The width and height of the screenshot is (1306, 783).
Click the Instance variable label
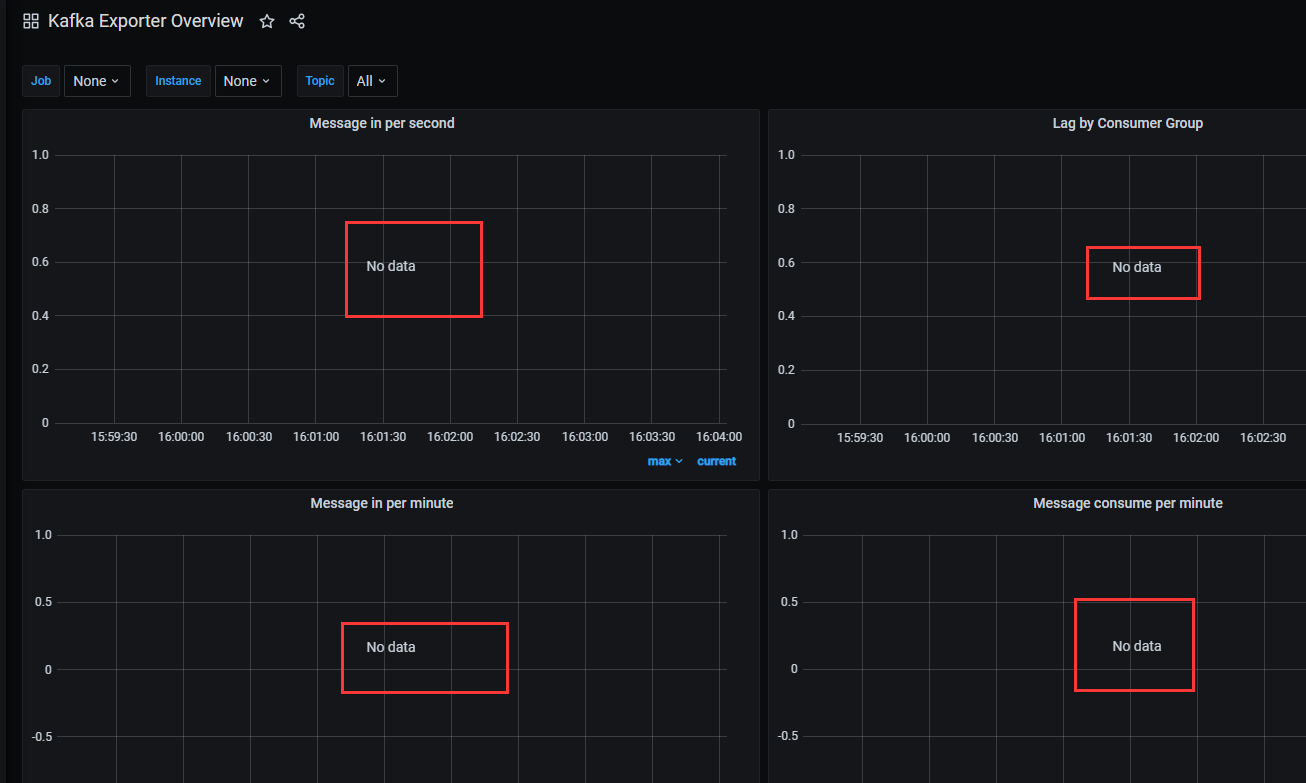[x=178, y=80]
